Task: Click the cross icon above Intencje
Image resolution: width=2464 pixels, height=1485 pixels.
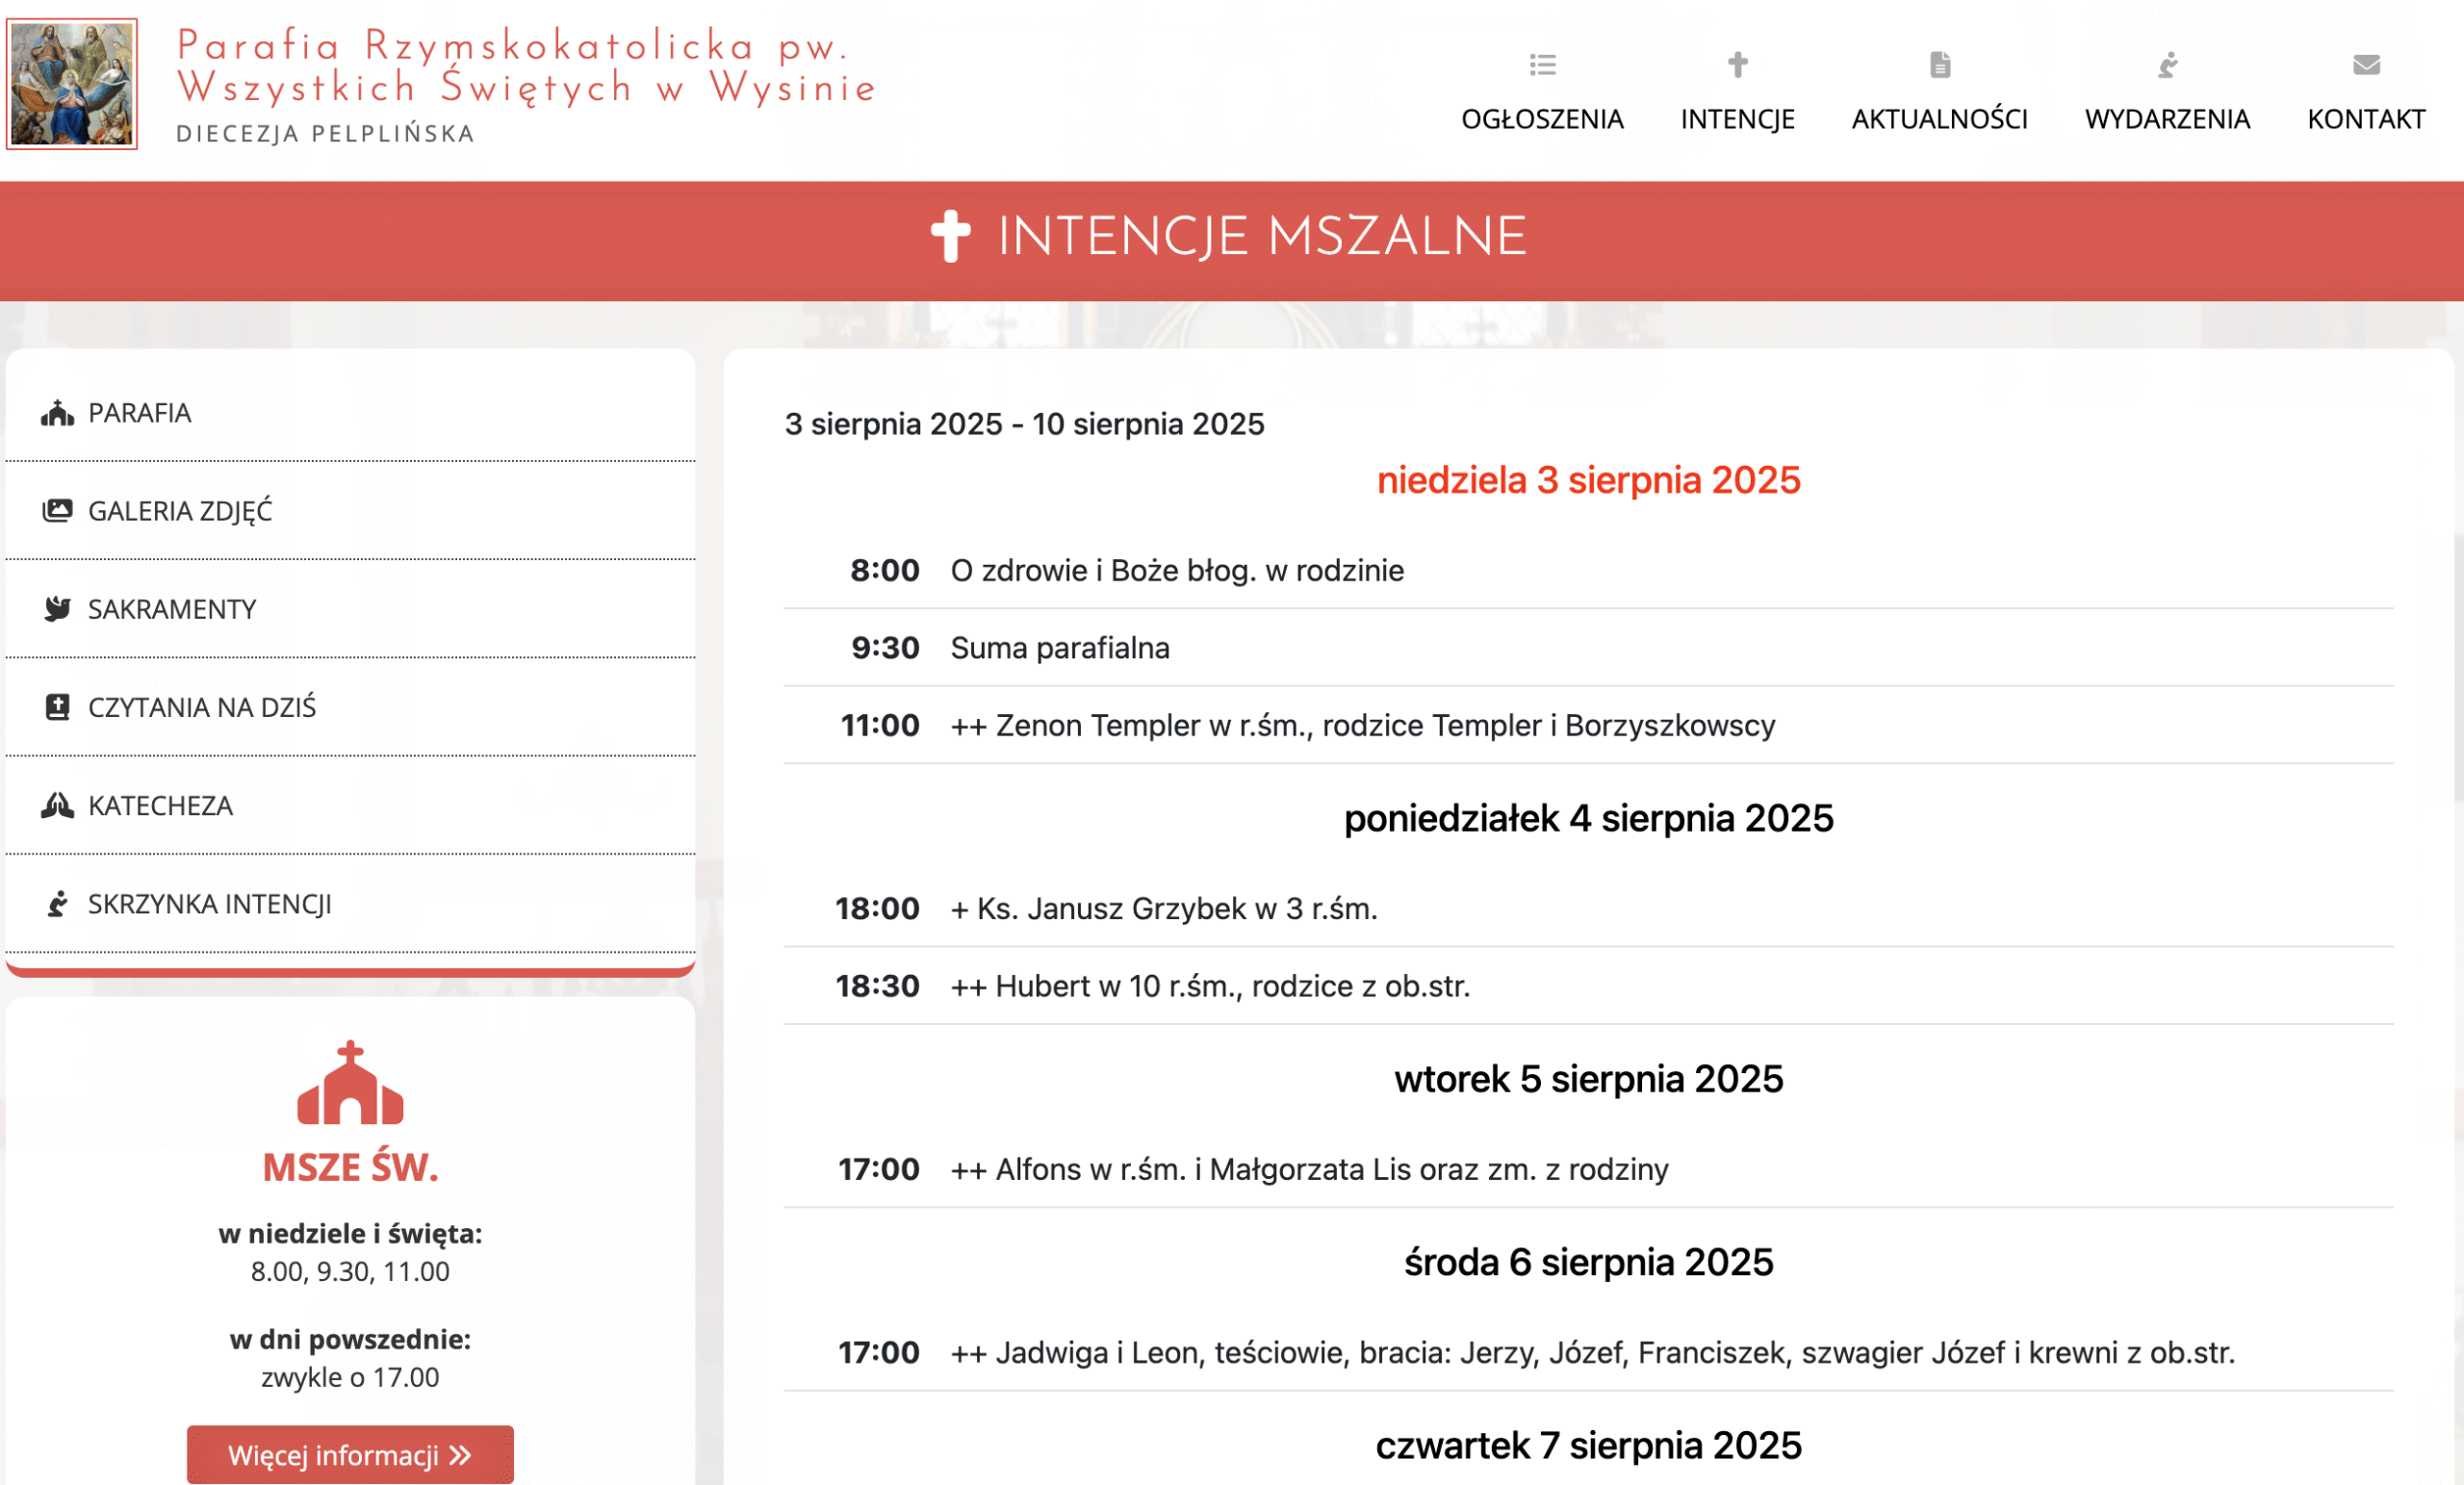Action: (1737, 65)
